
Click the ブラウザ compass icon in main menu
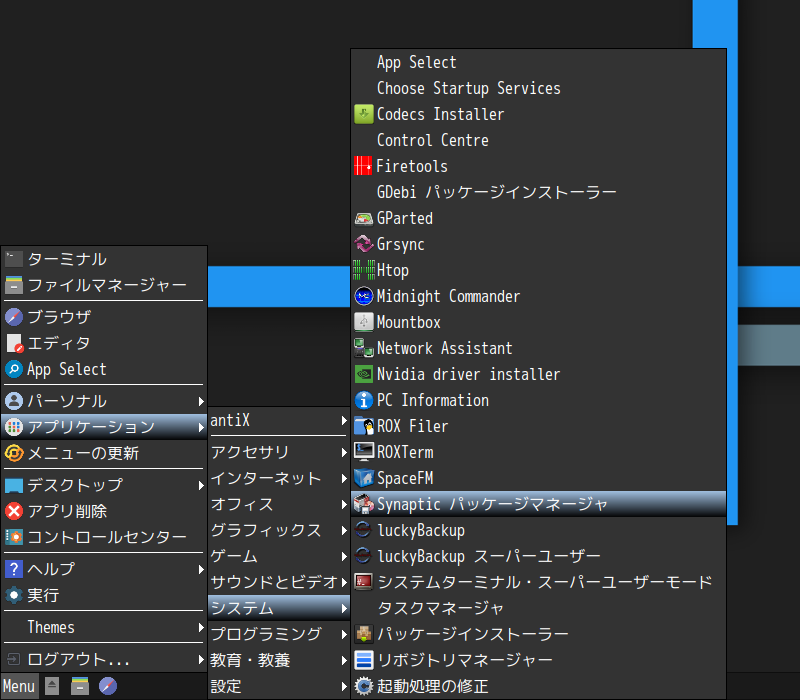14,317
